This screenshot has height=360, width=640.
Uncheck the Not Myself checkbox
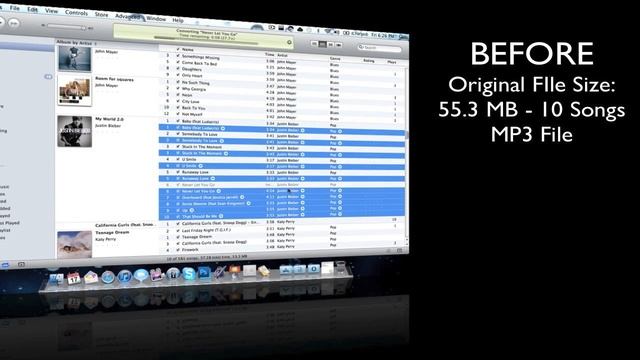coord(178,114)
